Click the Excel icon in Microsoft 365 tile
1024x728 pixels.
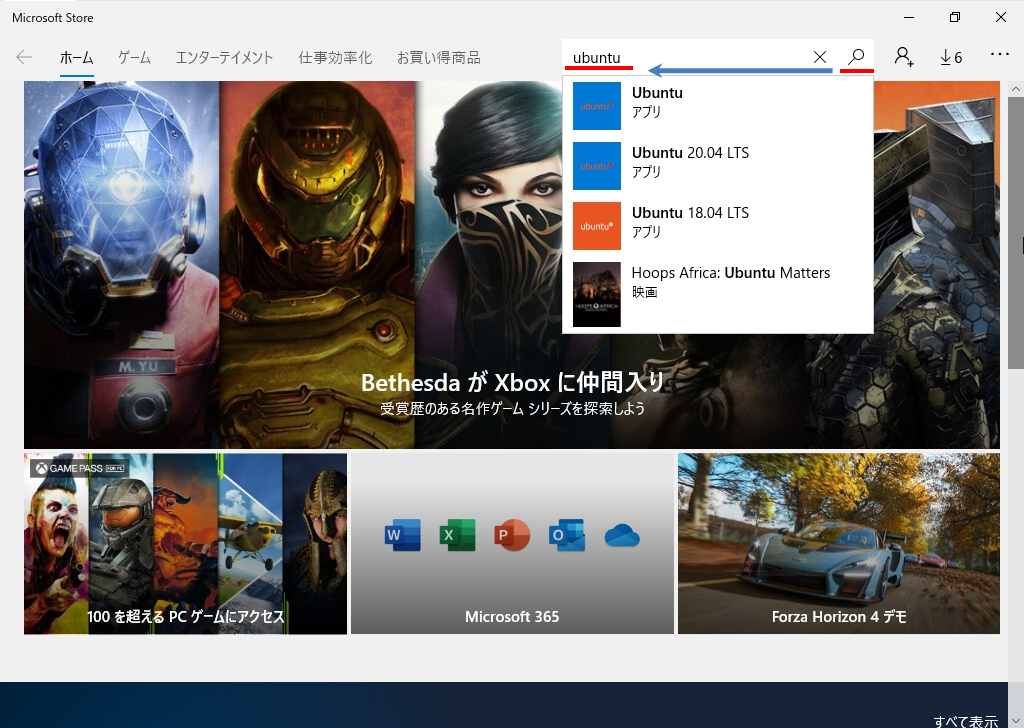tap(457, 535)
